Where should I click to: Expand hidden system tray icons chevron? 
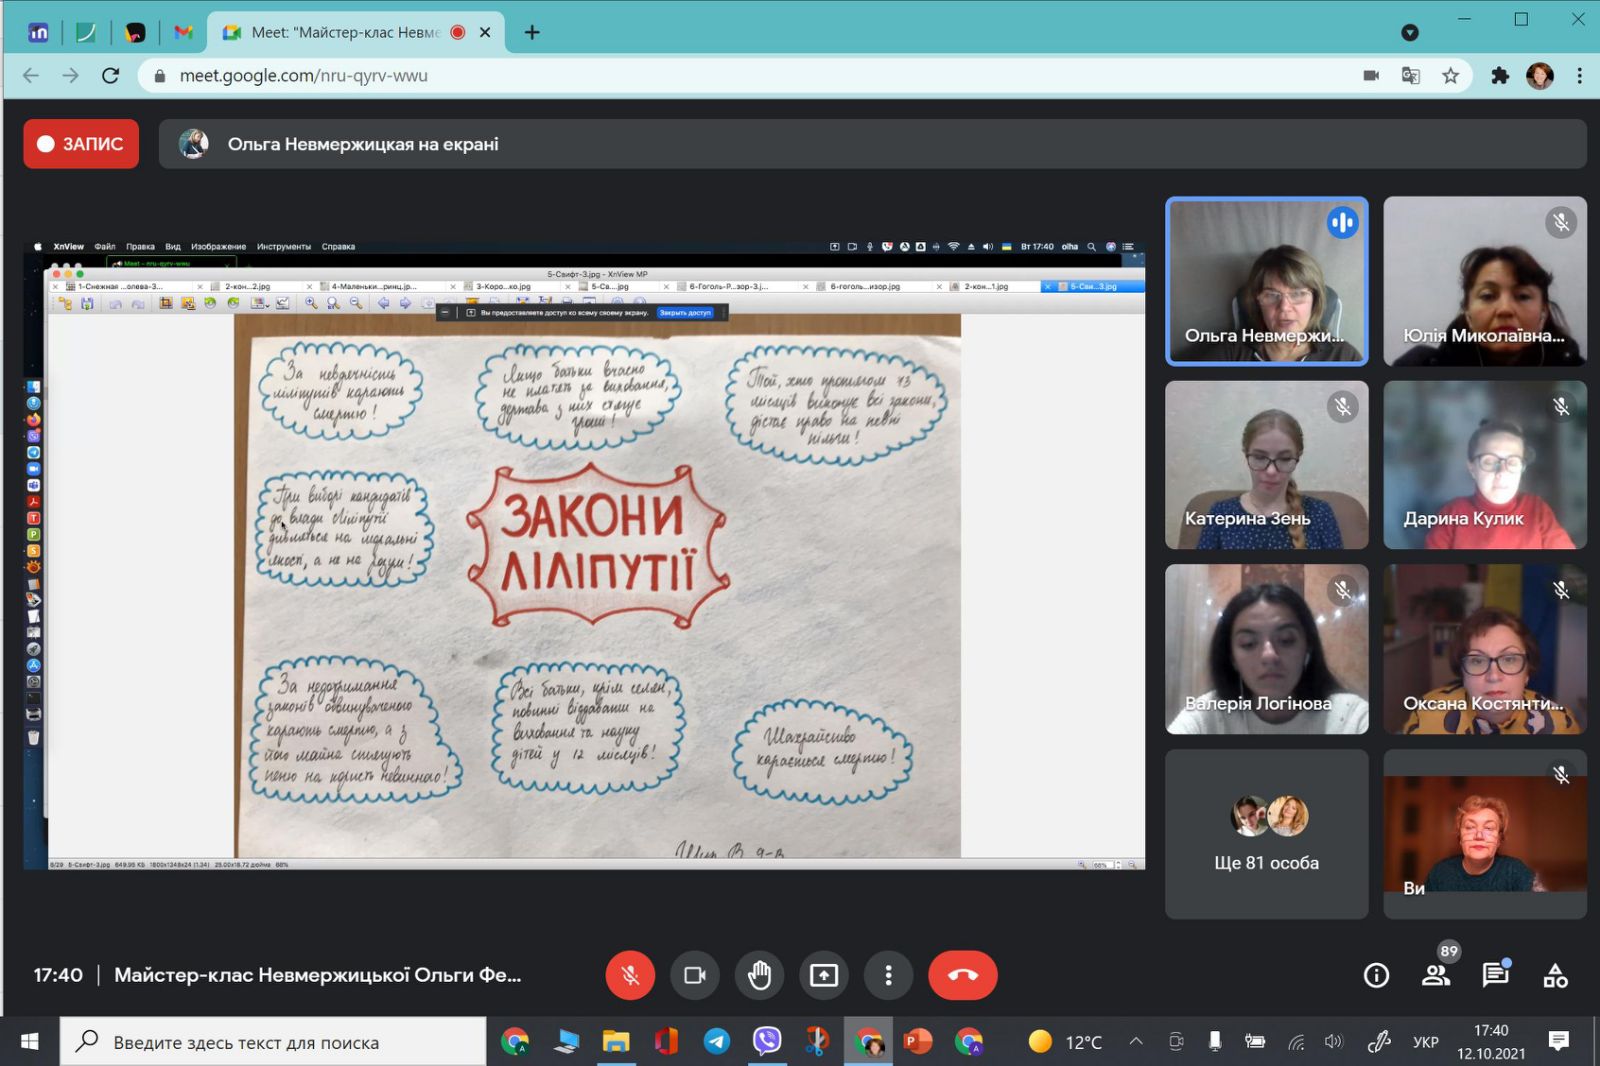click(x=1136, y=1041)
